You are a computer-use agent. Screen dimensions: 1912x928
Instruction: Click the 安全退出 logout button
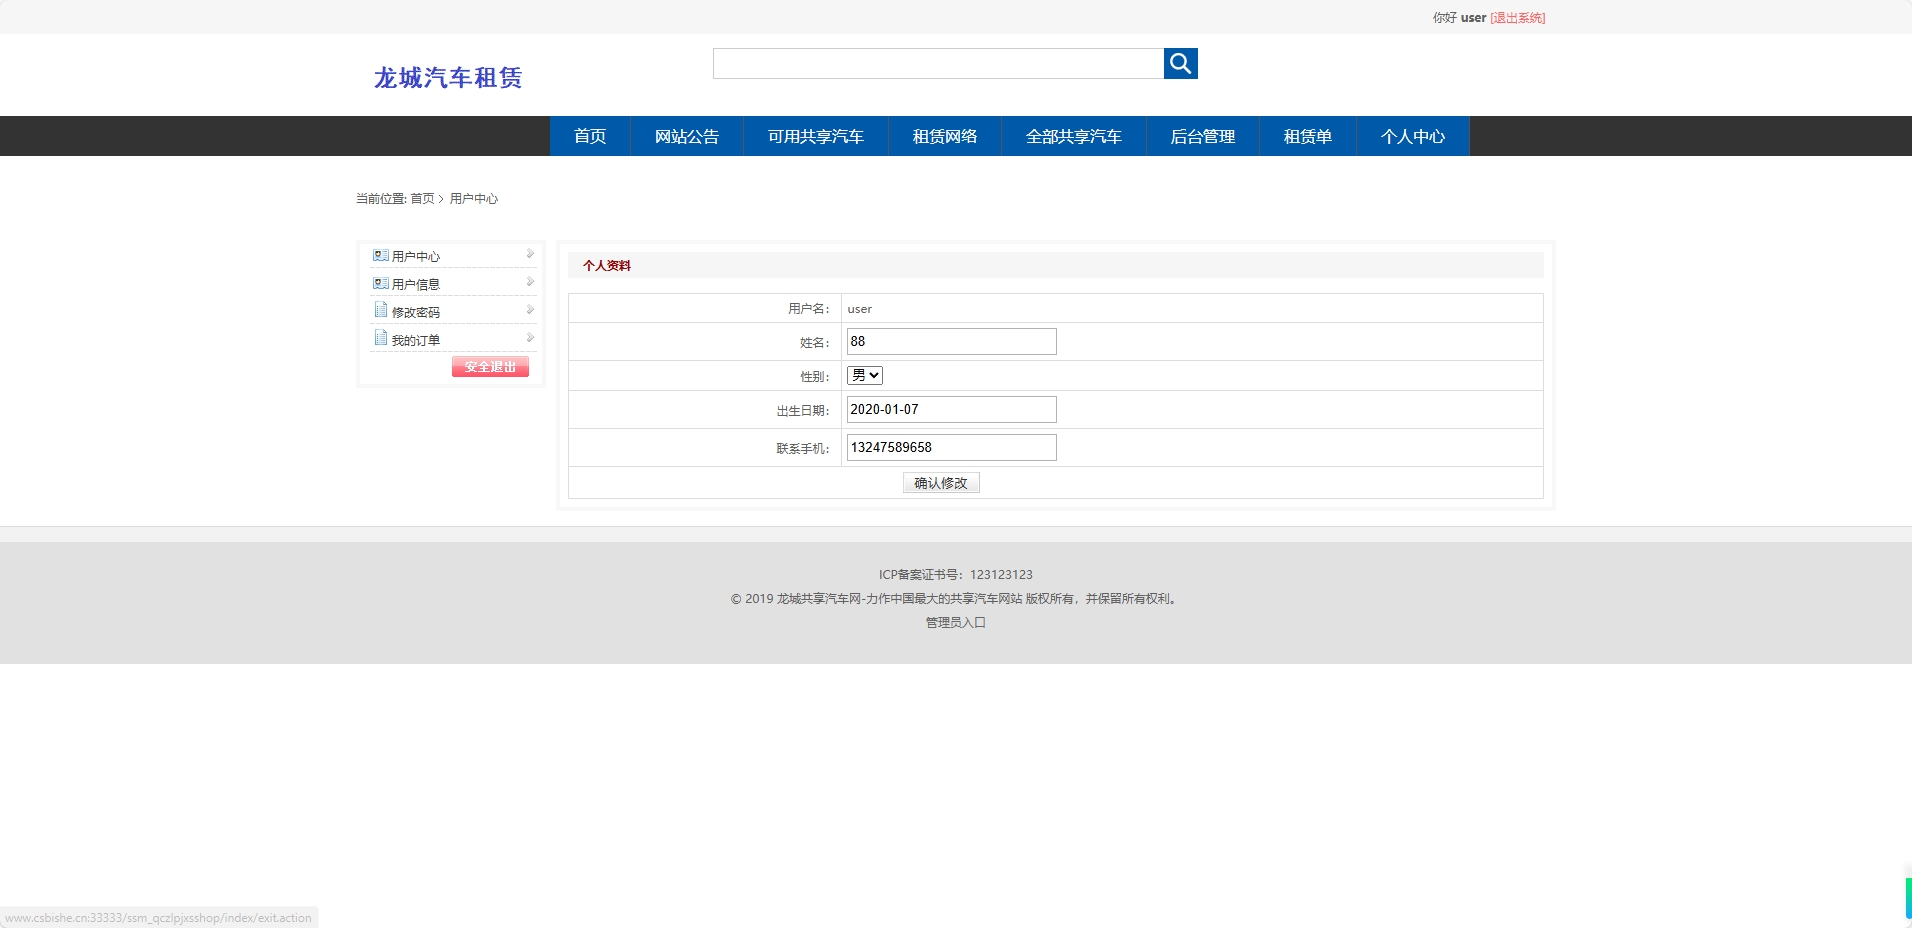pyautogui.click(x=489, y=366)
